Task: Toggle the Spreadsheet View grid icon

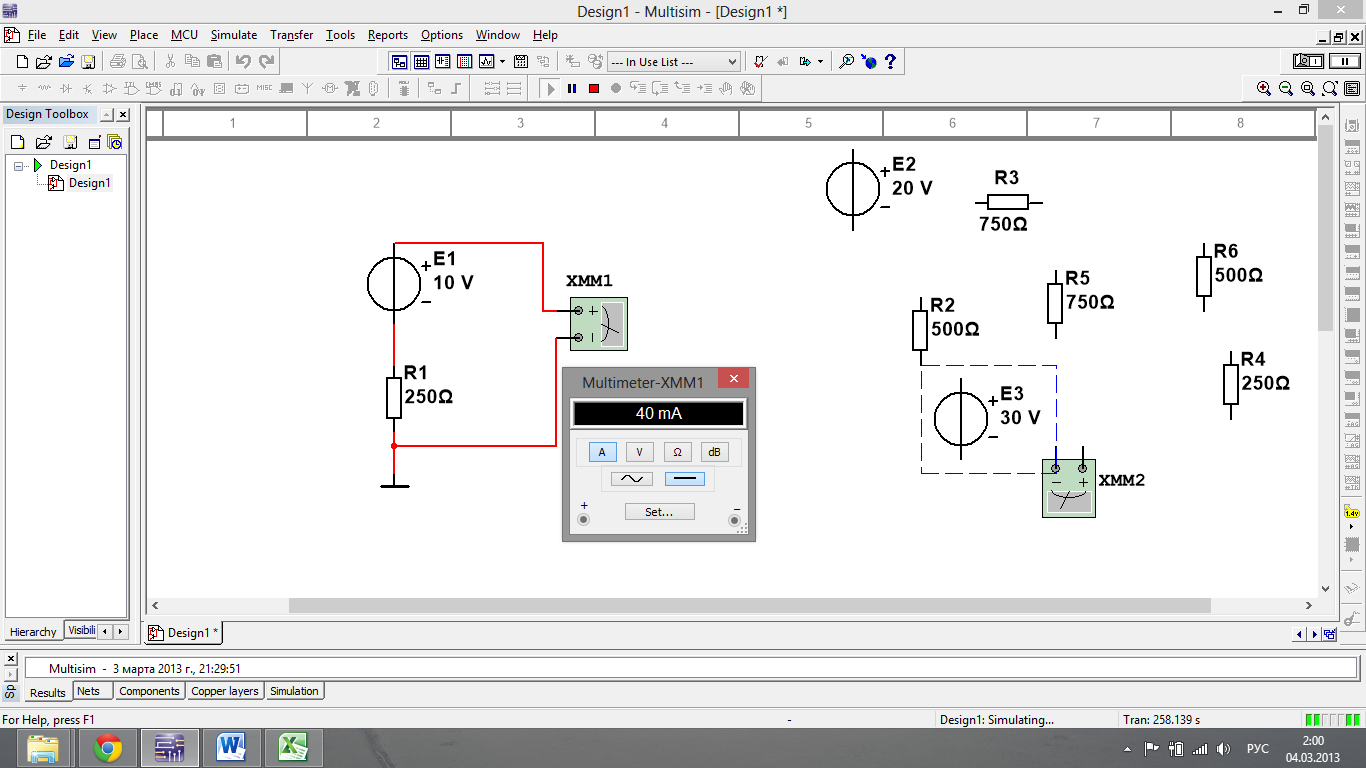Action: coord(421,62)
